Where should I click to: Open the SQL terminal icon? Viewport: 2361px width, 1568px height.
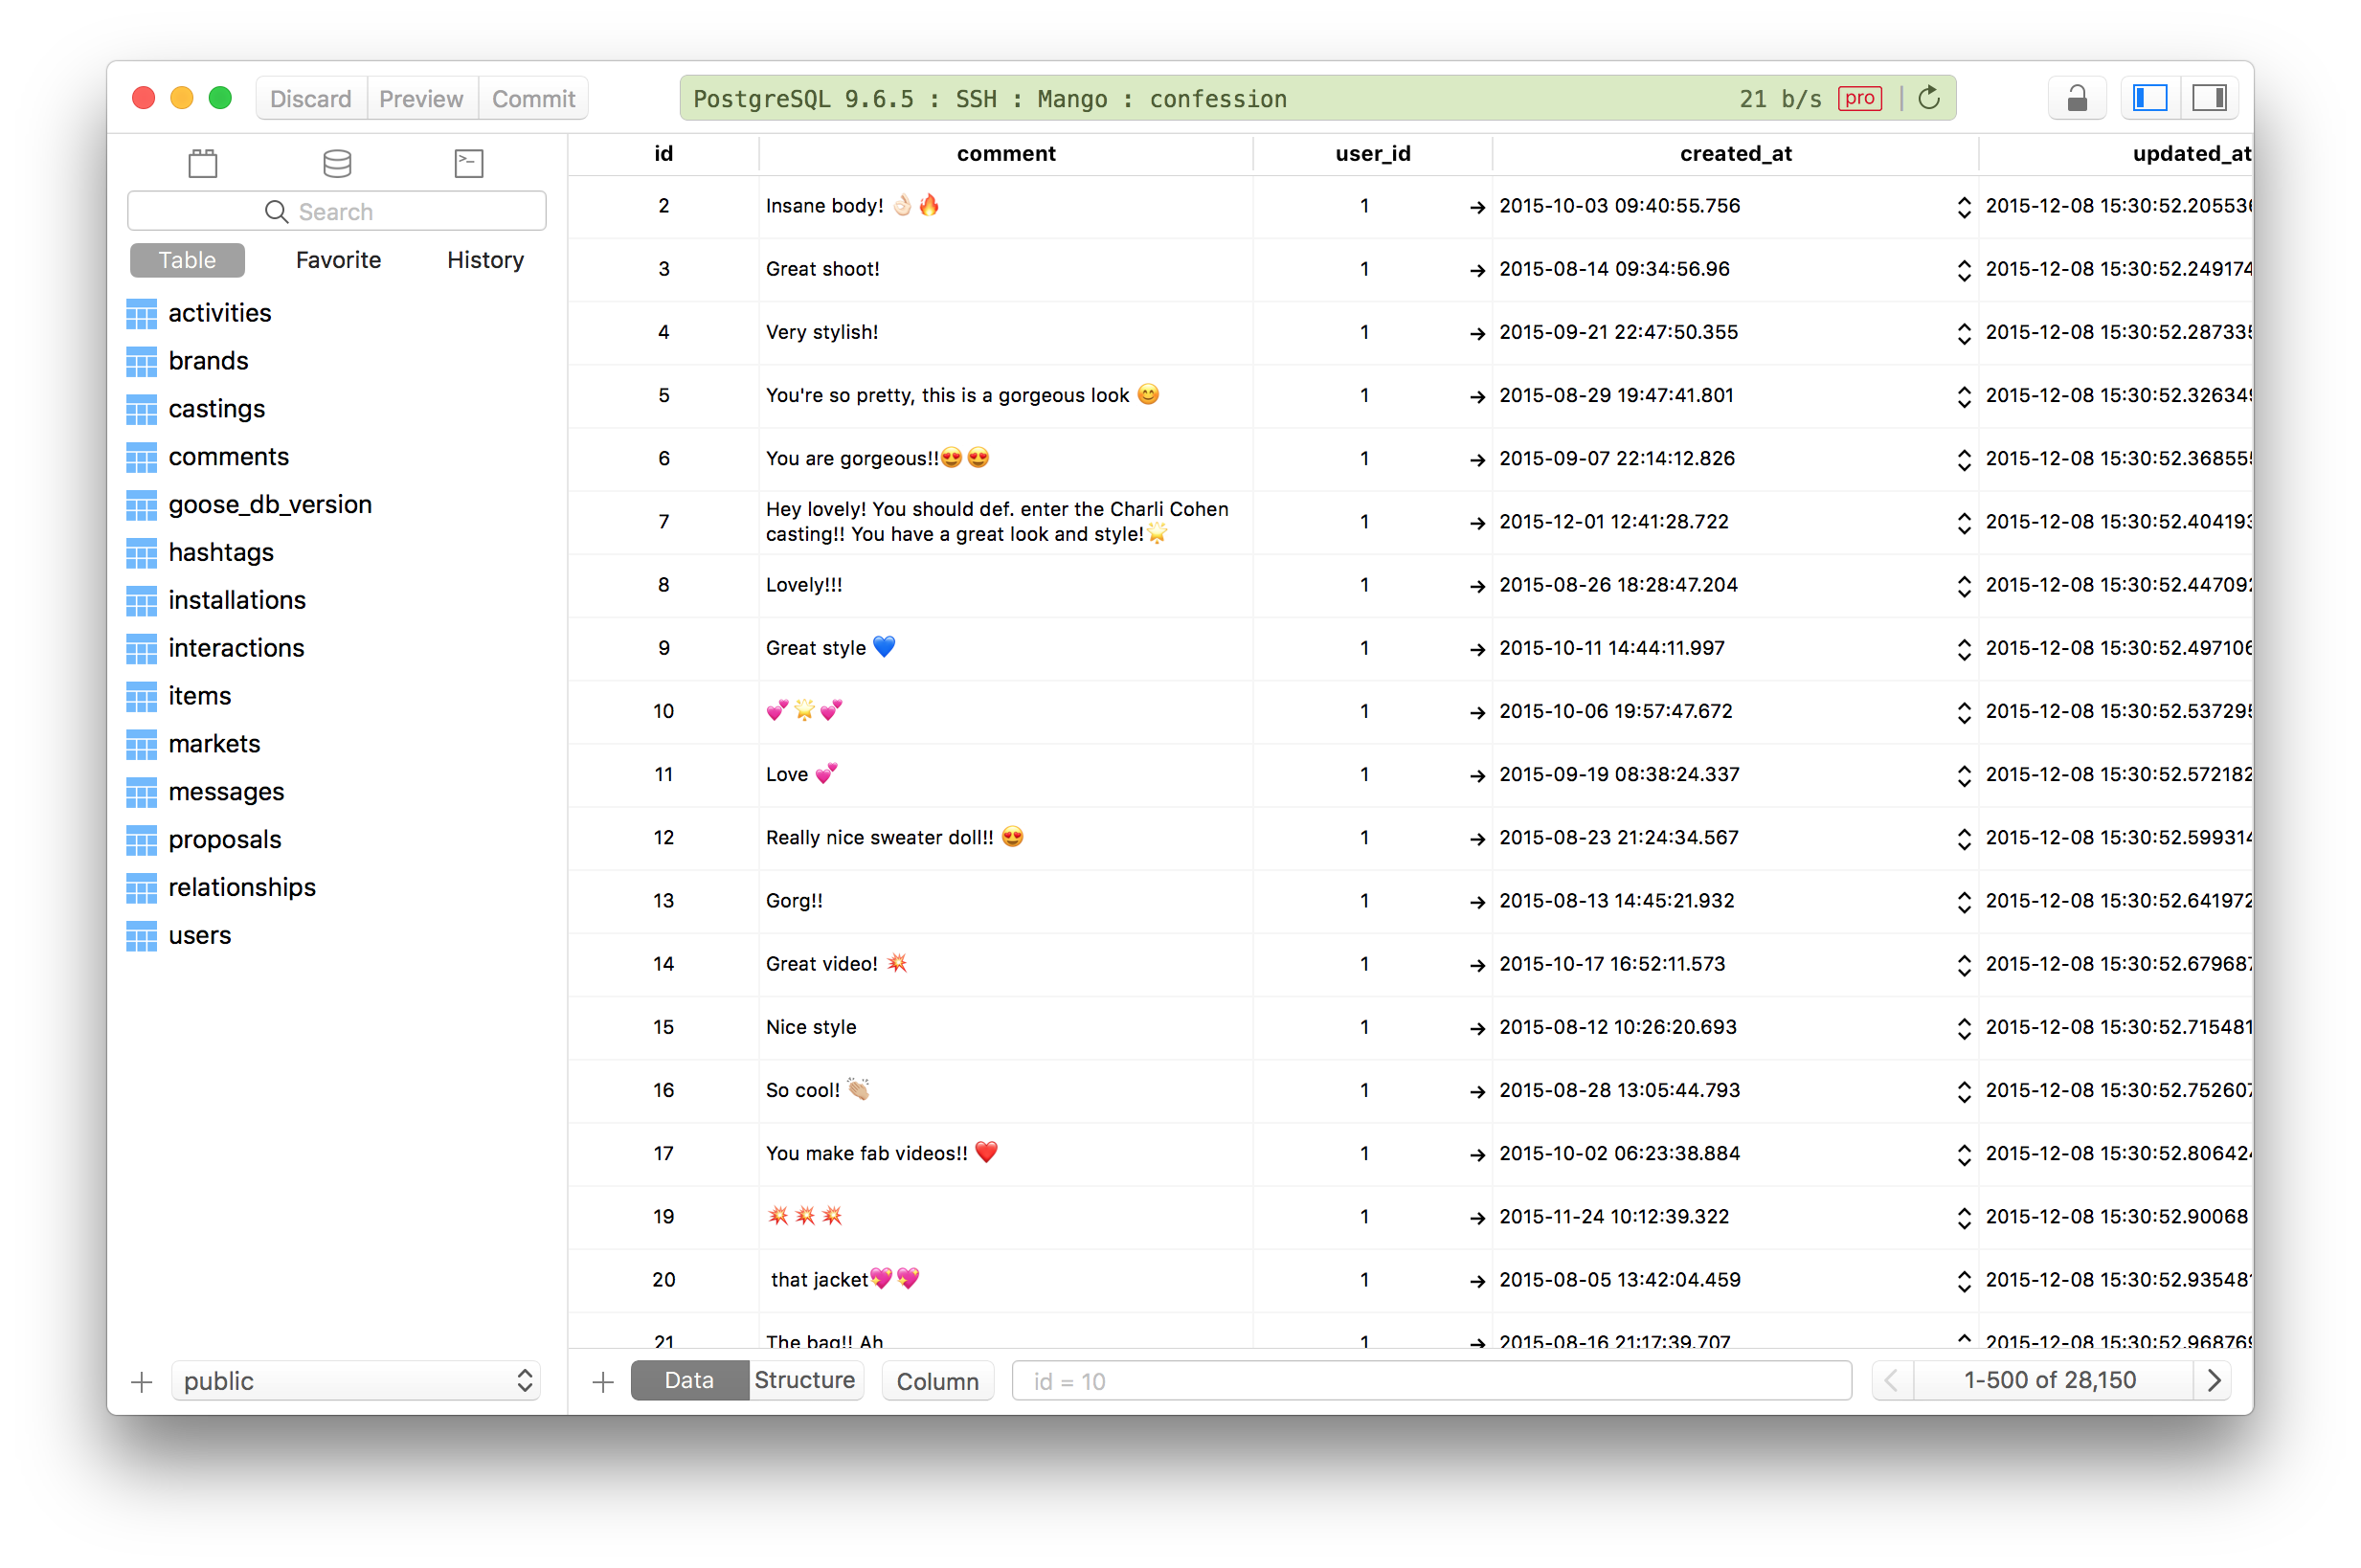coord(469,163)
